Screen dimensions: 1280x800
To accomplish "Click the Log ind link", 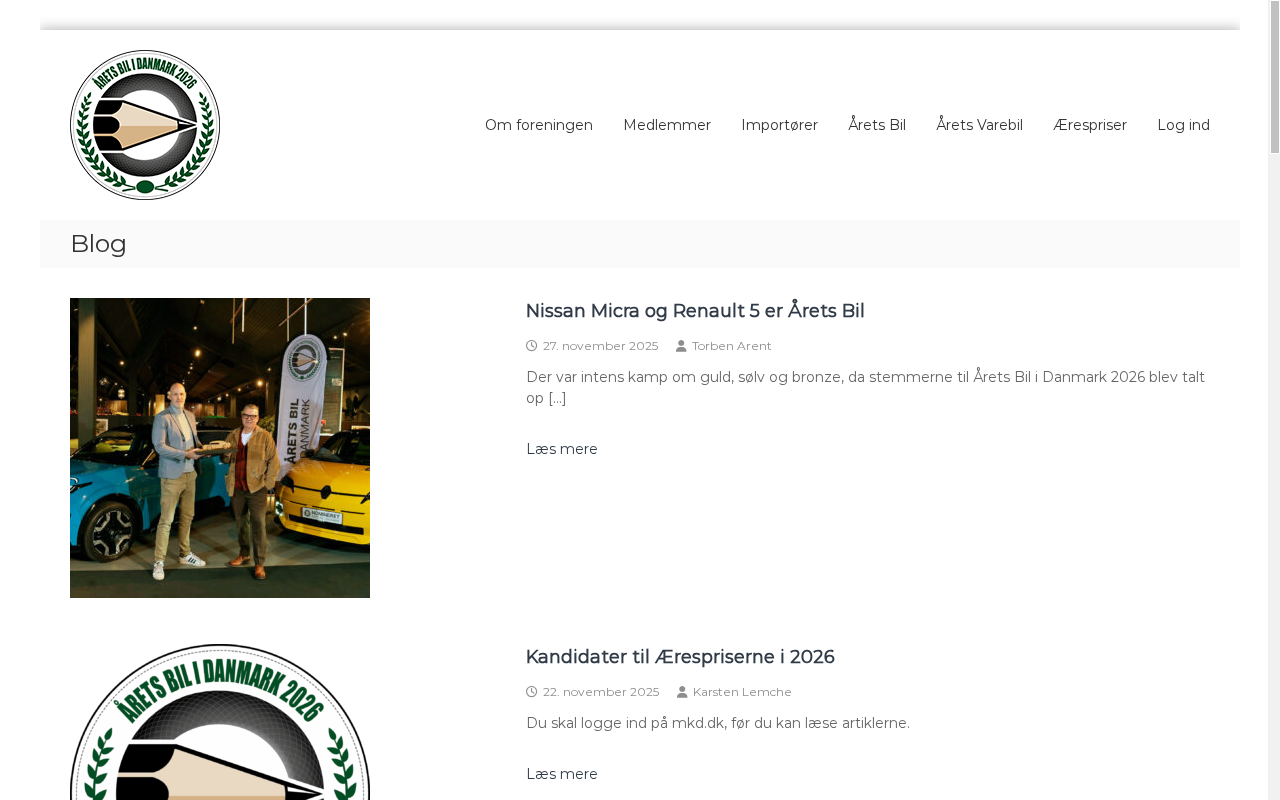I will point(1184,125).
